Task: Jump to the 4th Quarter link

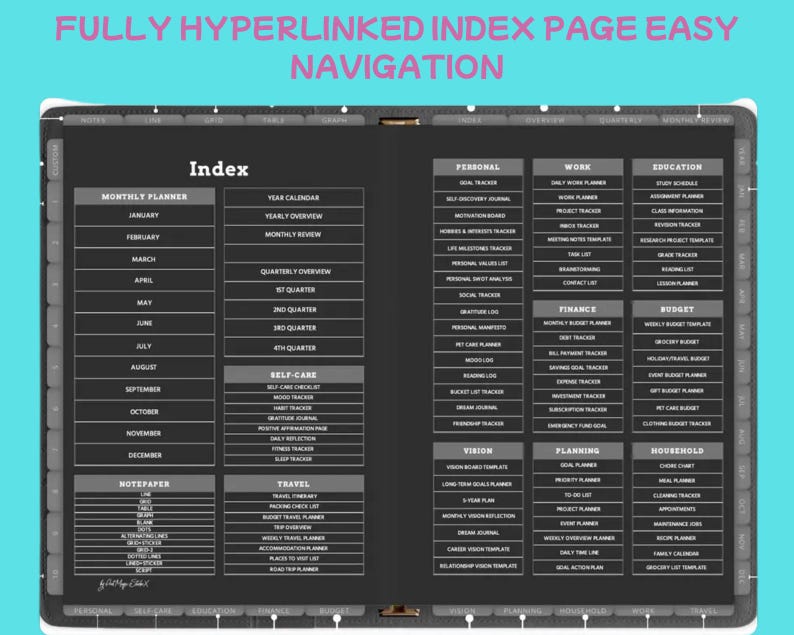Action: click(294, 348)
